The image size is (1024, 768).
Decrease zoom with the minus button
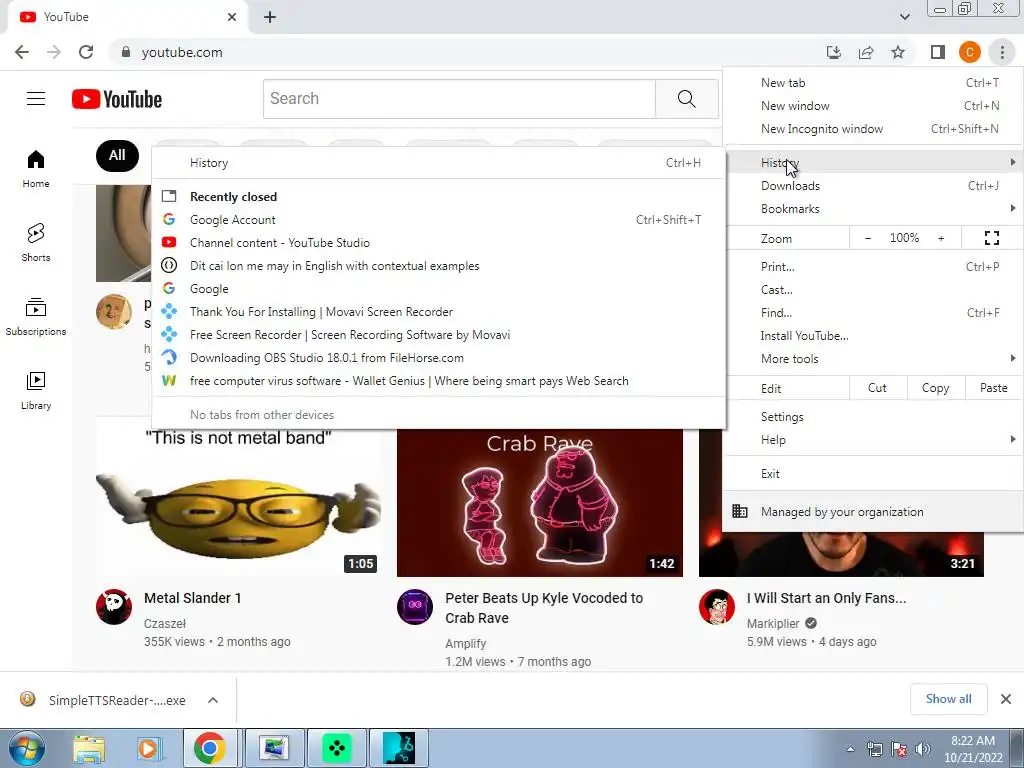pyautogui.click(x=868, y=238)
